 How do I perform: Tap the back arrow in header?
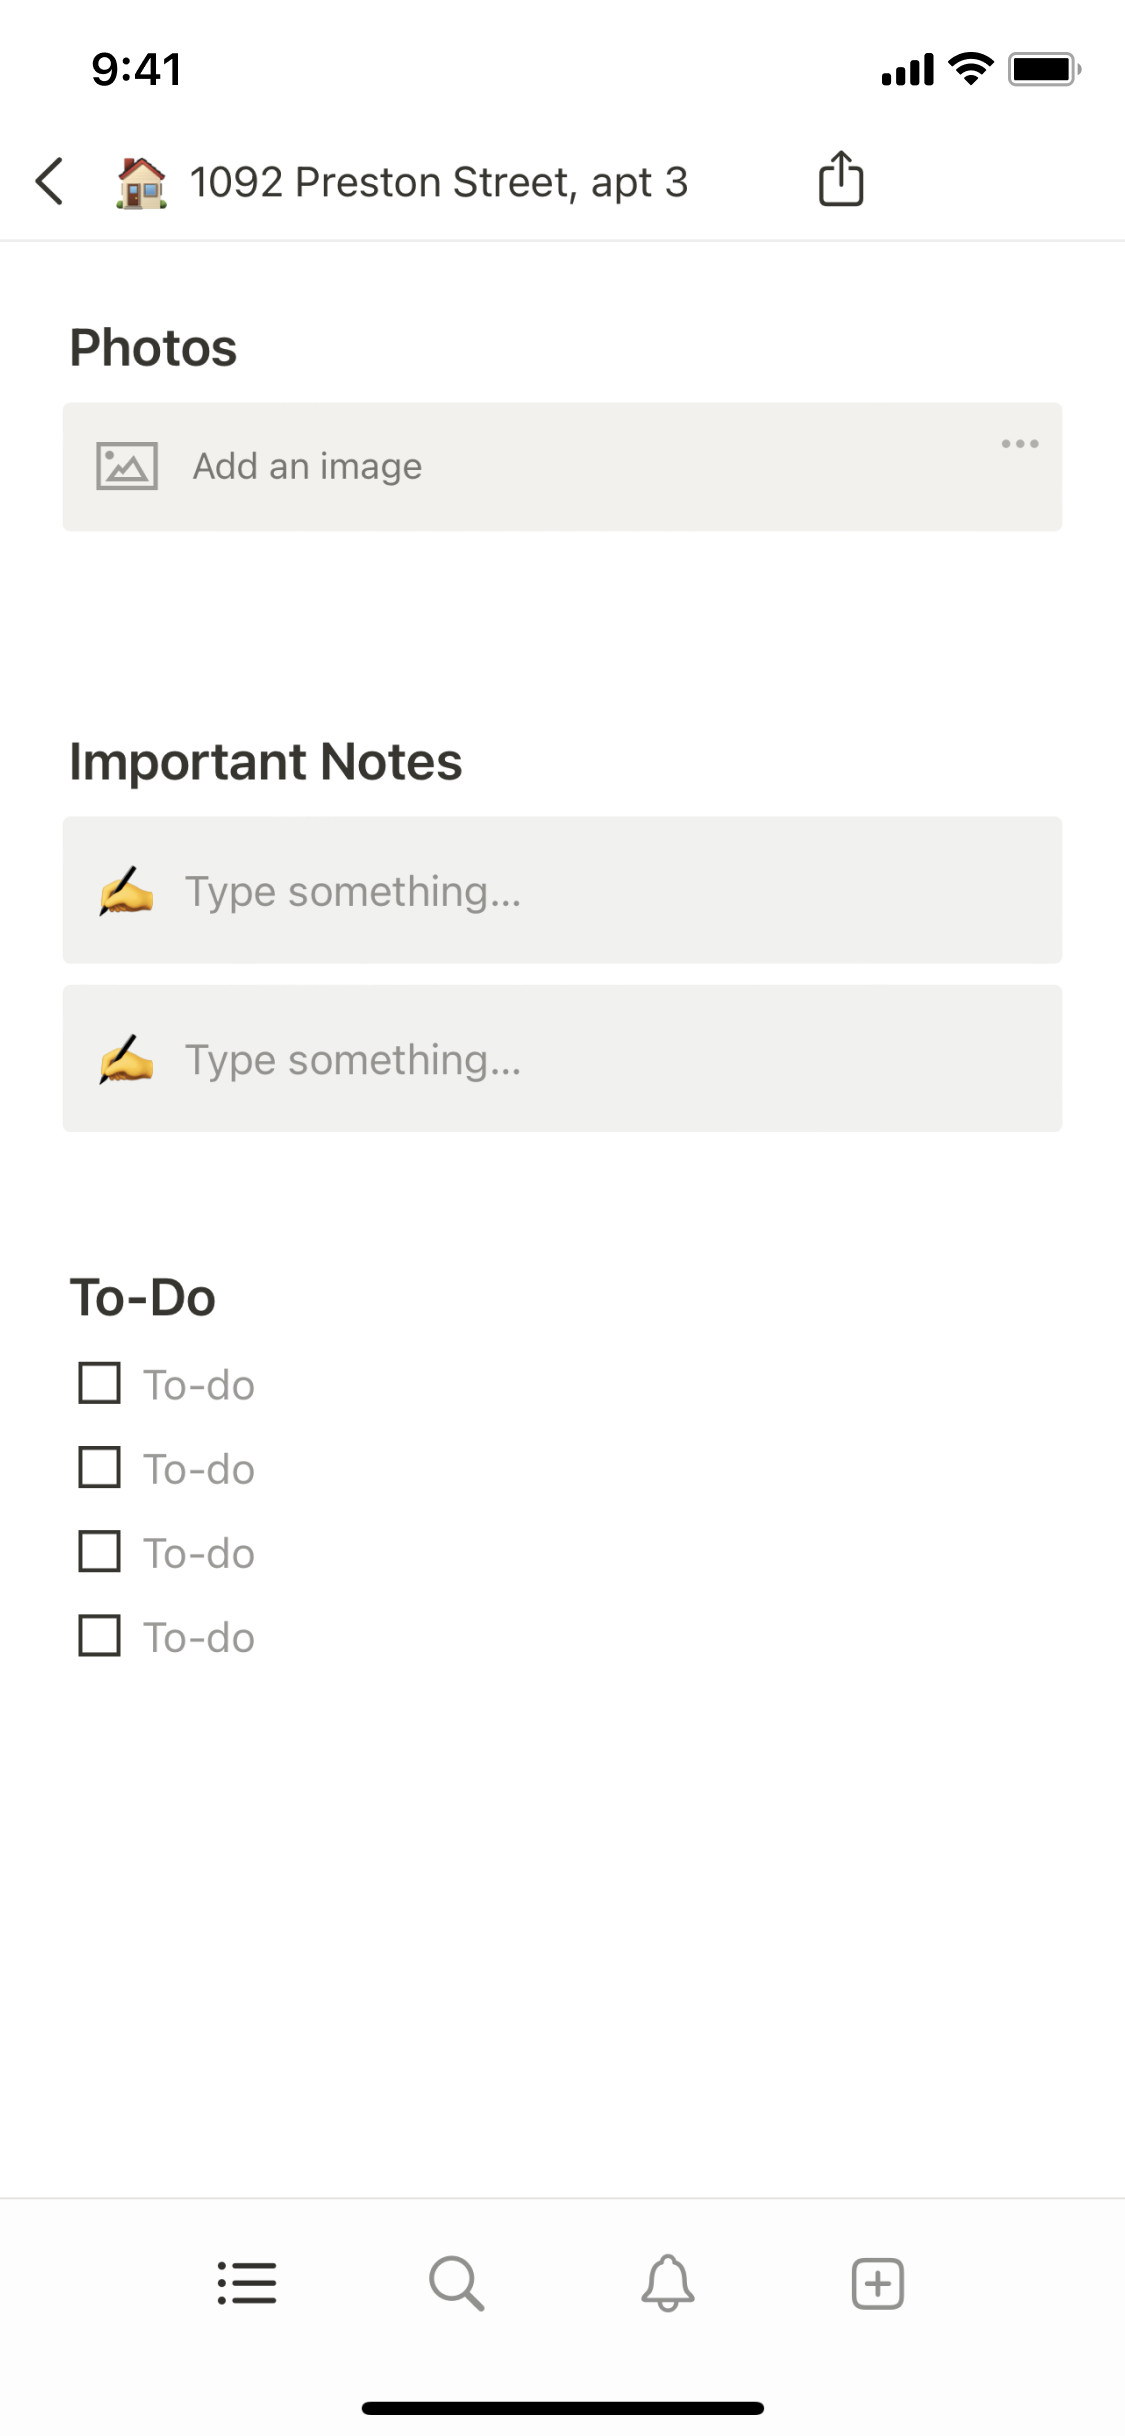[49, 181]
